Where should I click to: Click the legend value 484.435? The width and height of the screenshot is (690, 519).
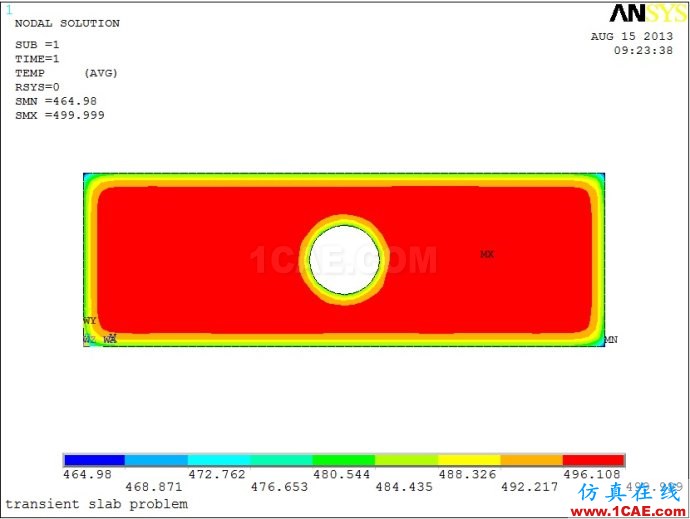tap(404, 487)
